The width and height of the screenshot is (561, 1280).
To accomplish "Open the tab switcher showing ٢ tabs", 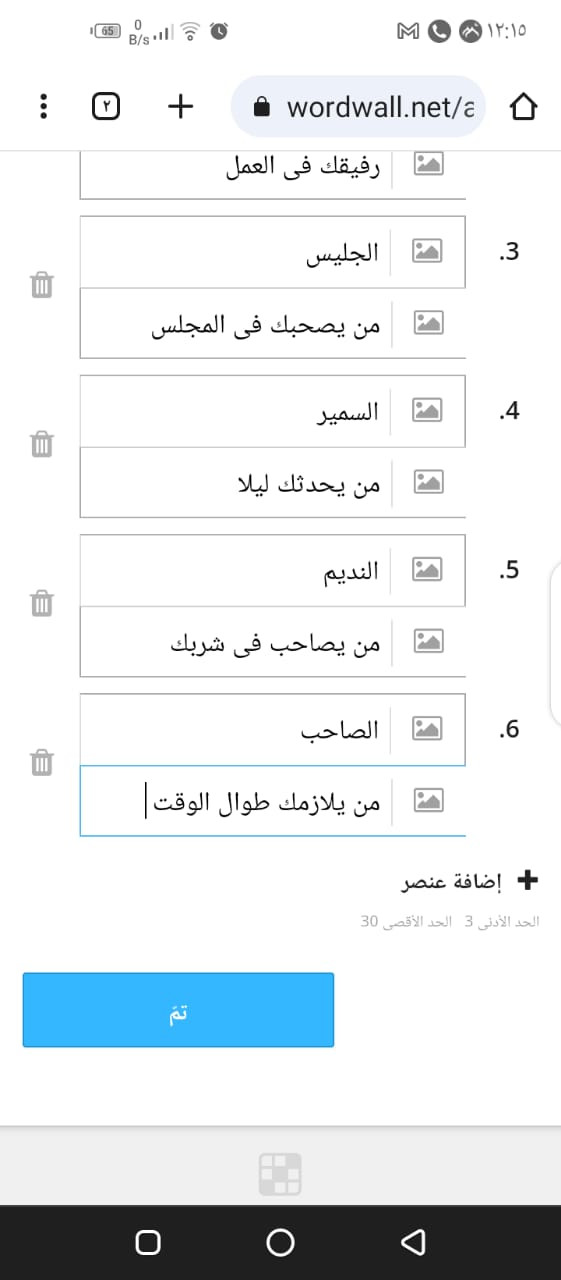I will pyautogui.click(x=106, y=106).
